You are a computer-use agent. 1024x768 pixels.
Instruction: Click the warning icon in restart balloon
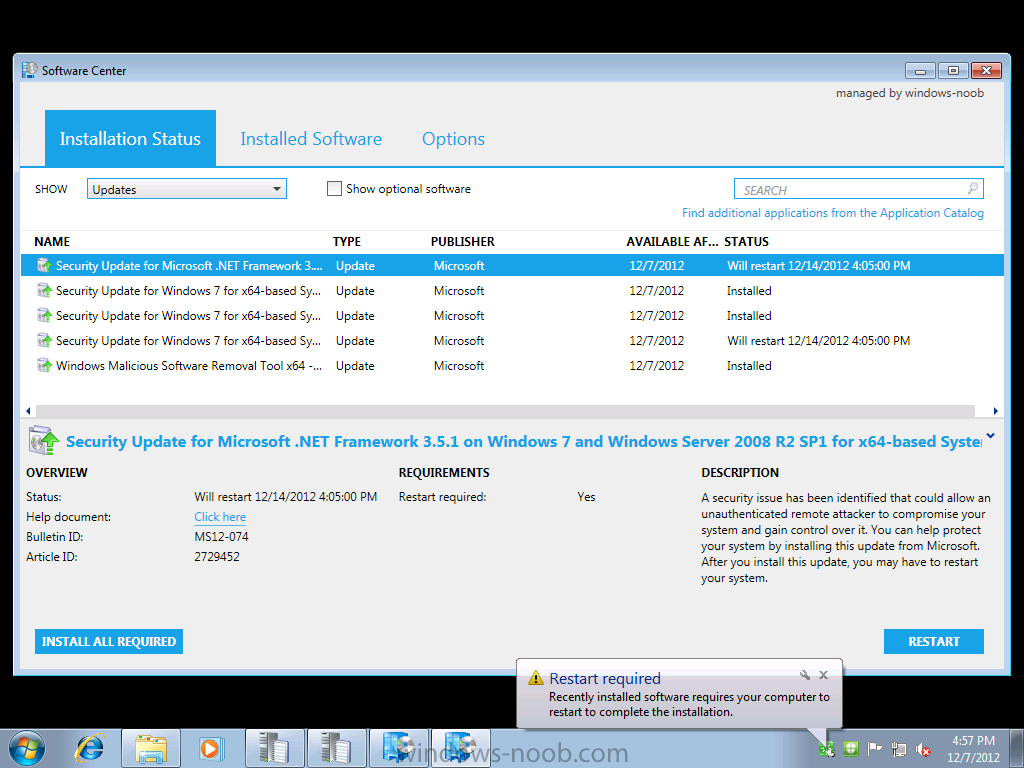click(x=536, y=678)
